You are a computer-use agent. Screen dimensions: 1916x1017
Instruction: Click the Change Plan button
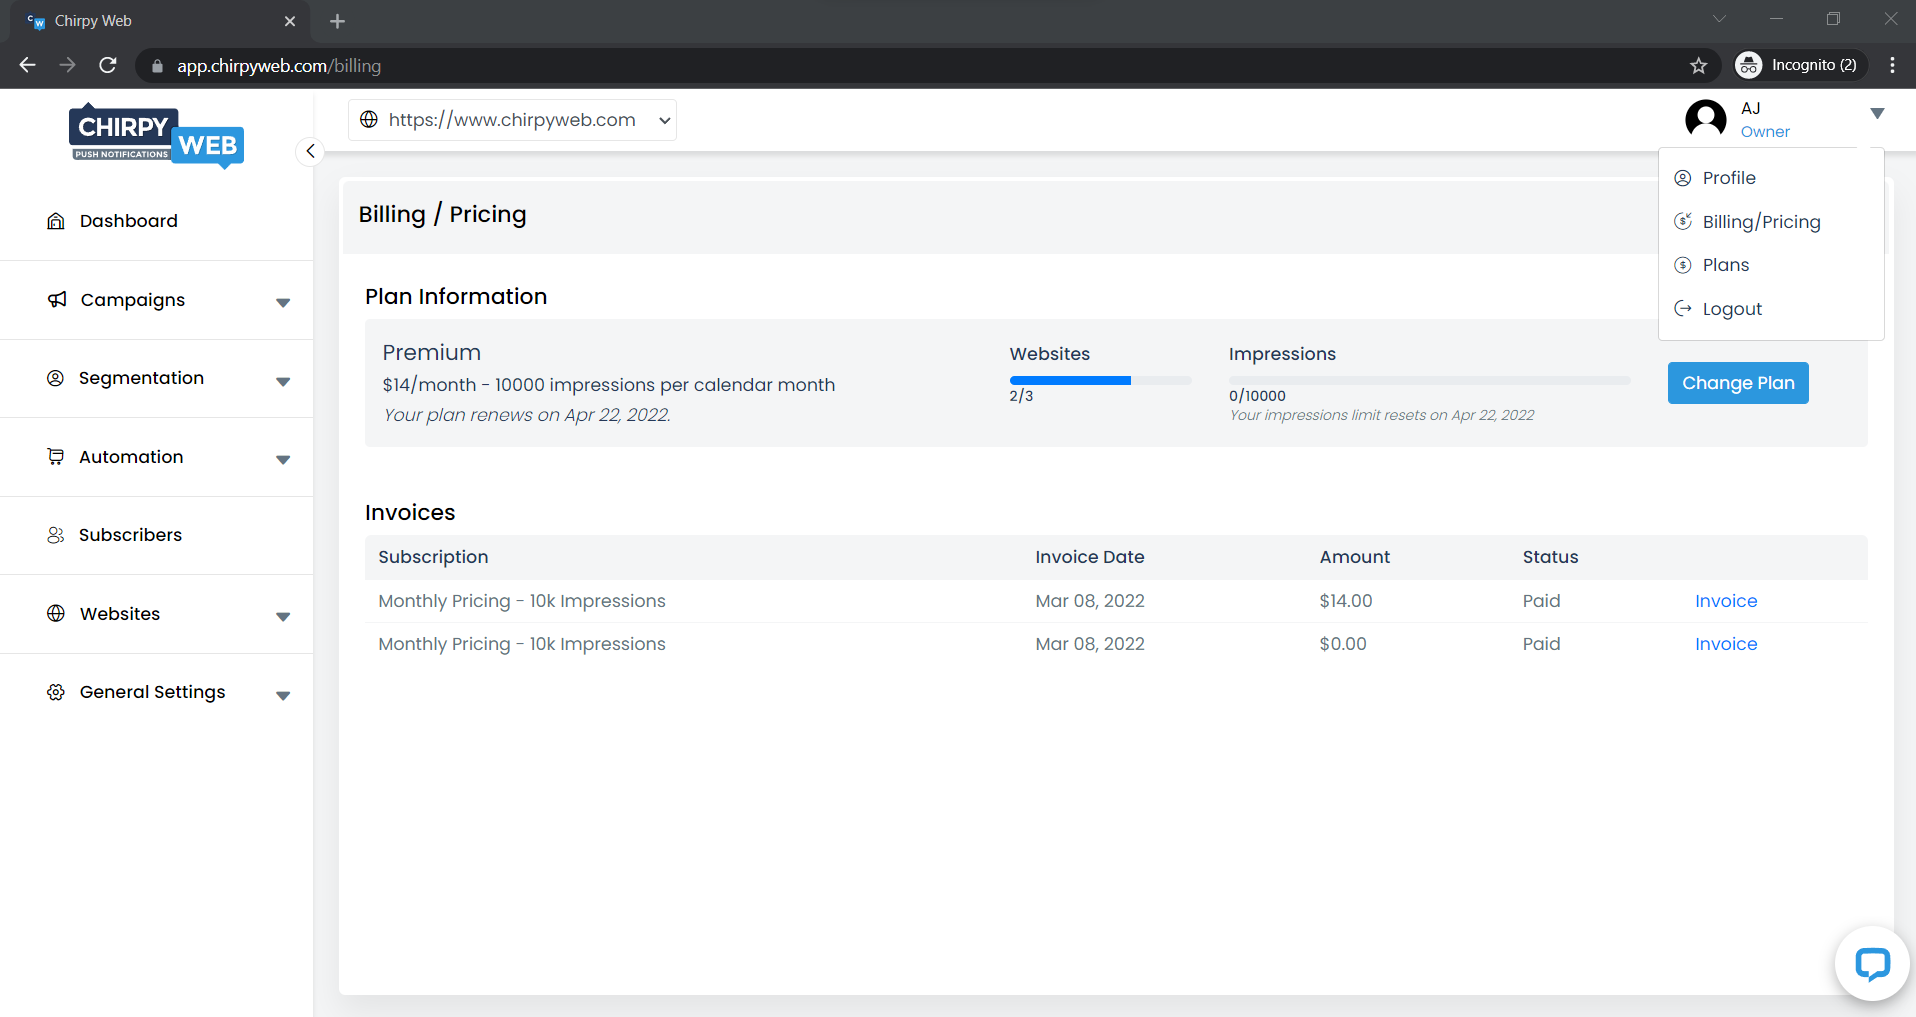pos(1738,383)
